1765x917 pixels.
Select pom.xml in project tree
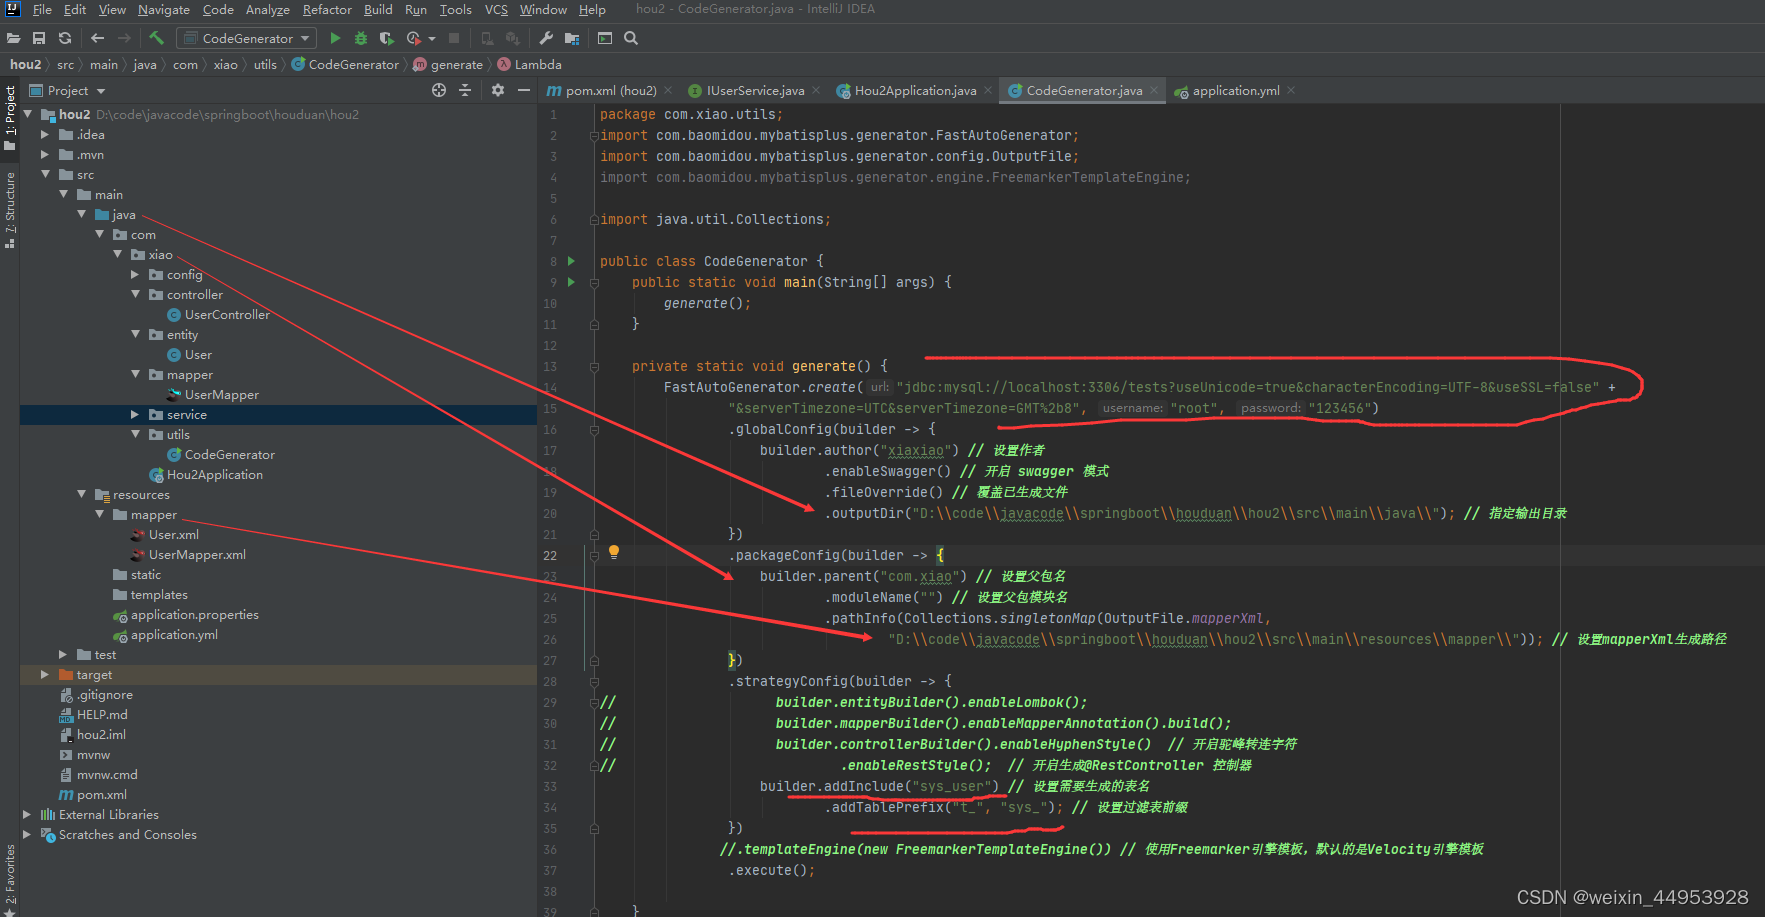pyautogui.click(x=101, y=794)
